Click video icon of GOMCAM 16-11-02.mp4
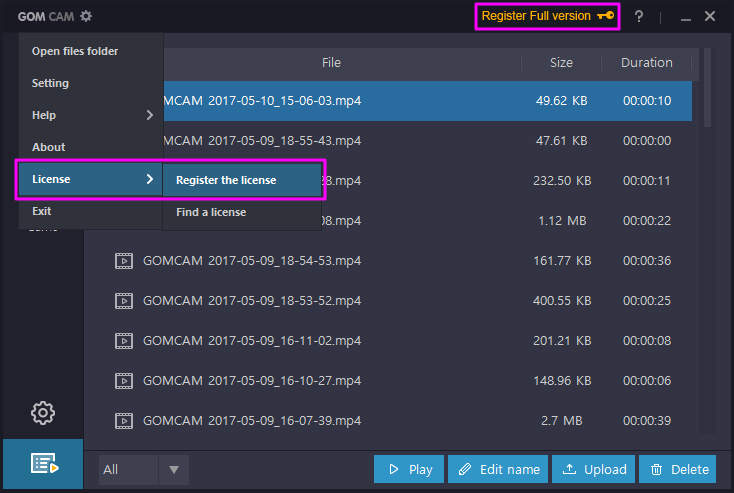This screenshot has width=734, height=493. (x=124, y=341)
